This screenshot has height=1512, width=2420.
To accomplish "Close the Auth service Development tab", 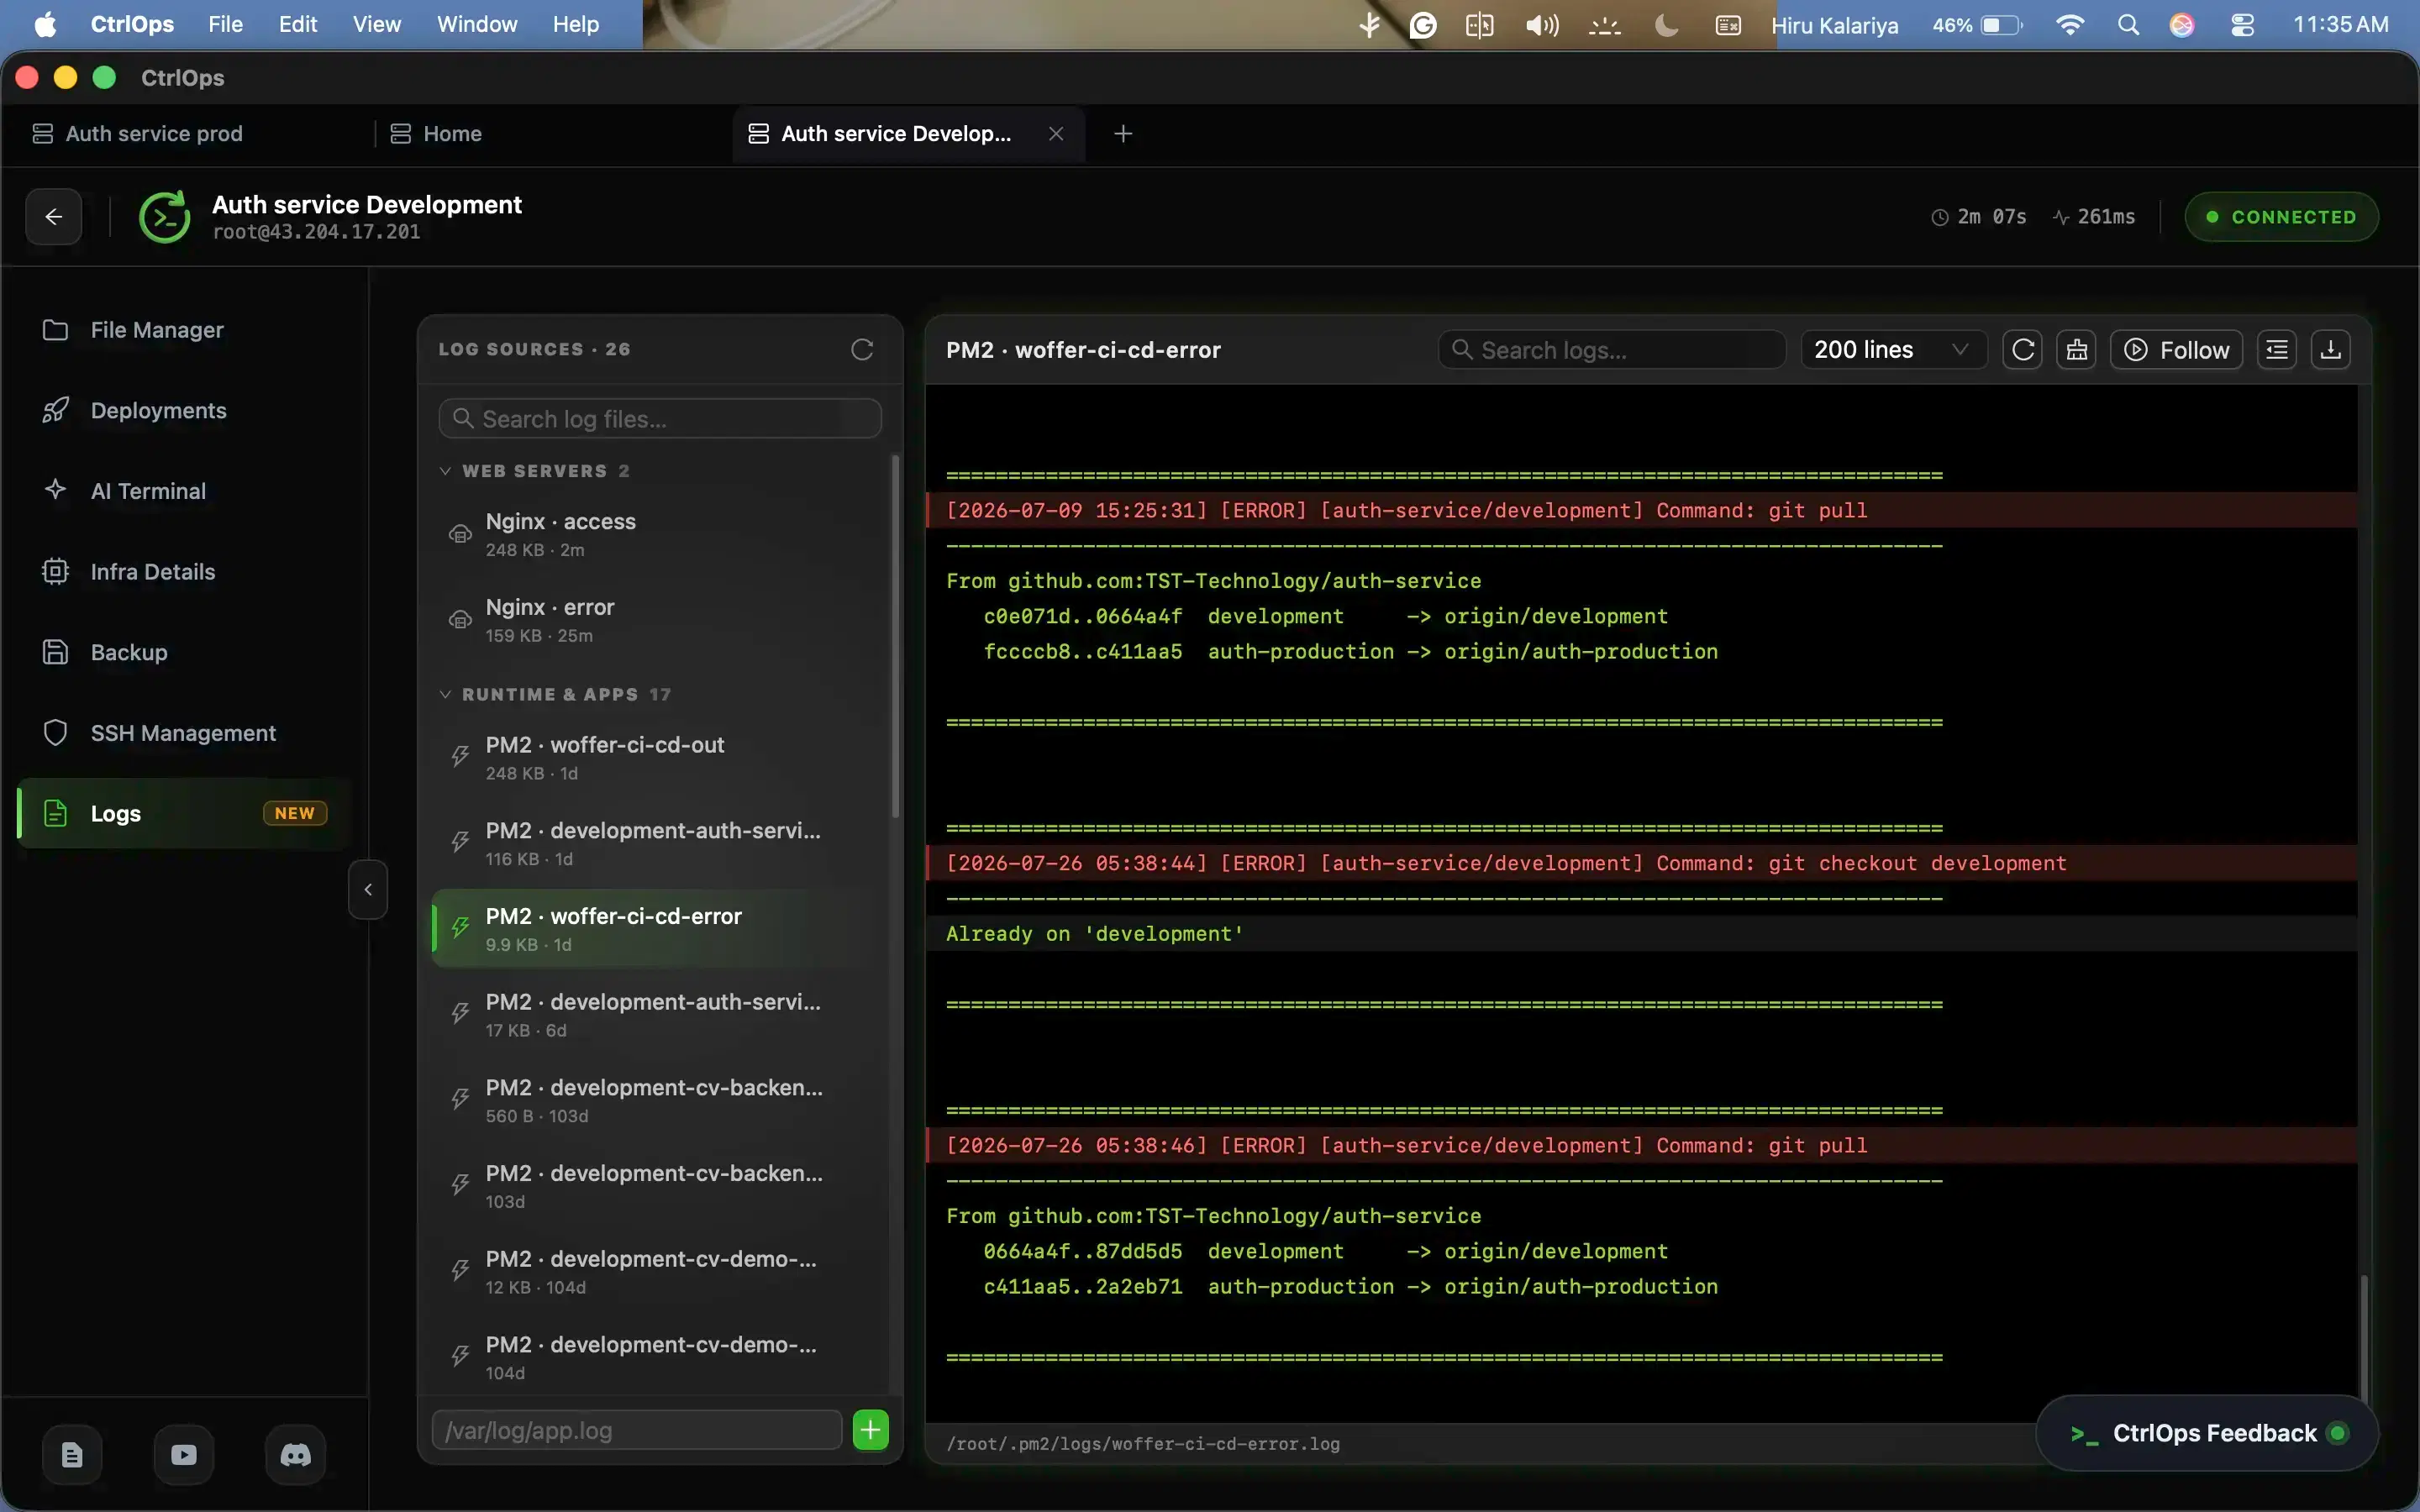I will 1056,133.
